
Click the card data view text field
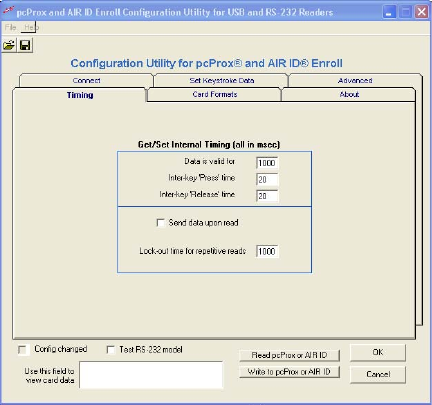(151, 375)
